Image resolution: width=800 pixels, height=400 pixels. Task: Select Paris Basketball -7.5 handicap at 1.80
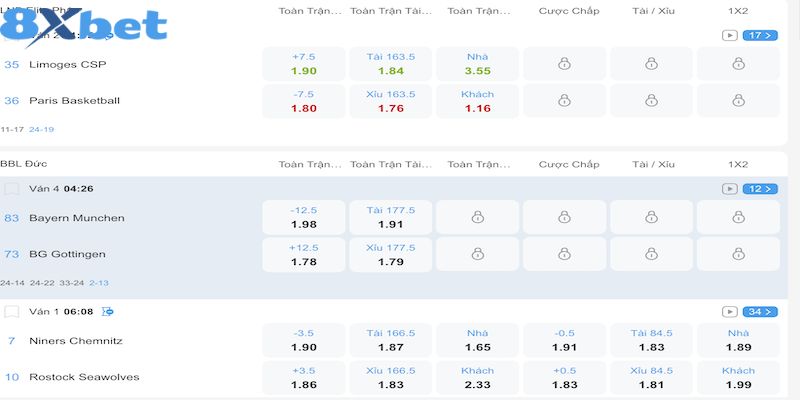point(304,101)
